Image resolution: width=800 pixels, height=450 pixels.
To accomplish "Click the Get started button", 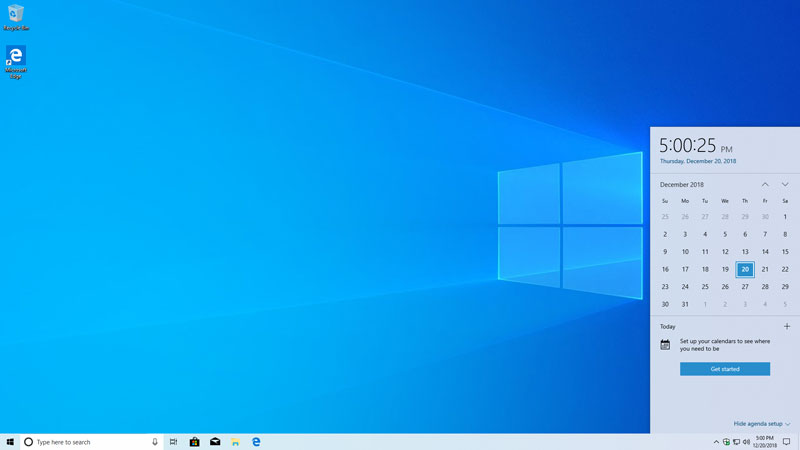I will pos(725,369).
